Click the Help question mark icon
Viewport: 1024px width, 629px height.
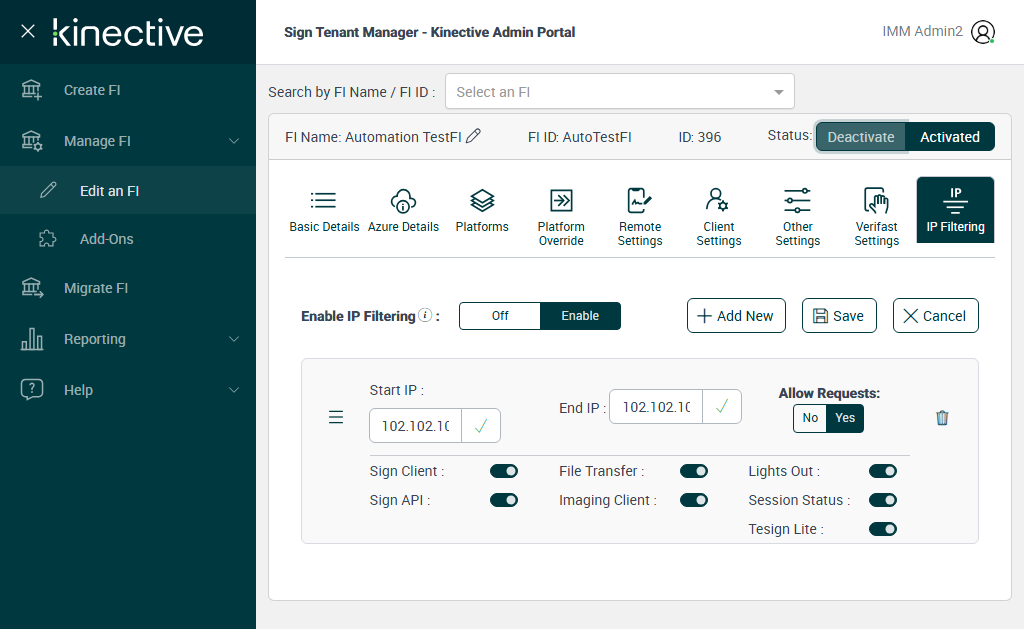pos(31,389)
